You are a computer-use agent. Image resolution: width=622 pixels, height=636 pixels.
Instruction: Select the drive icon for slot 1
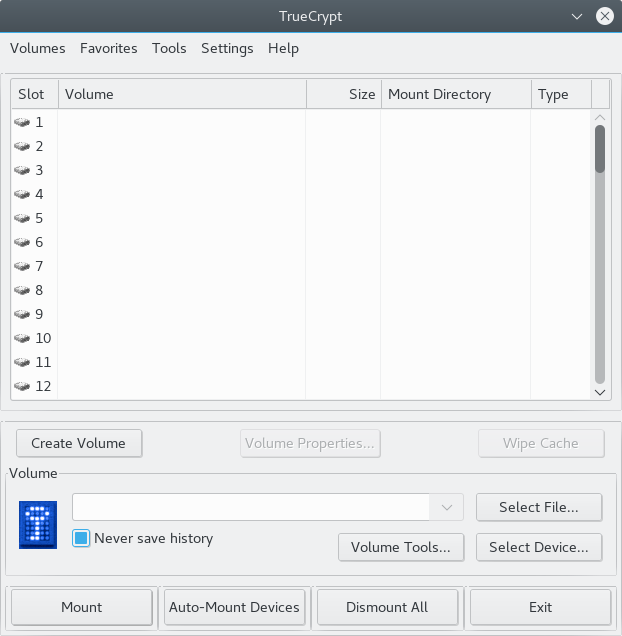coord(22,122)
